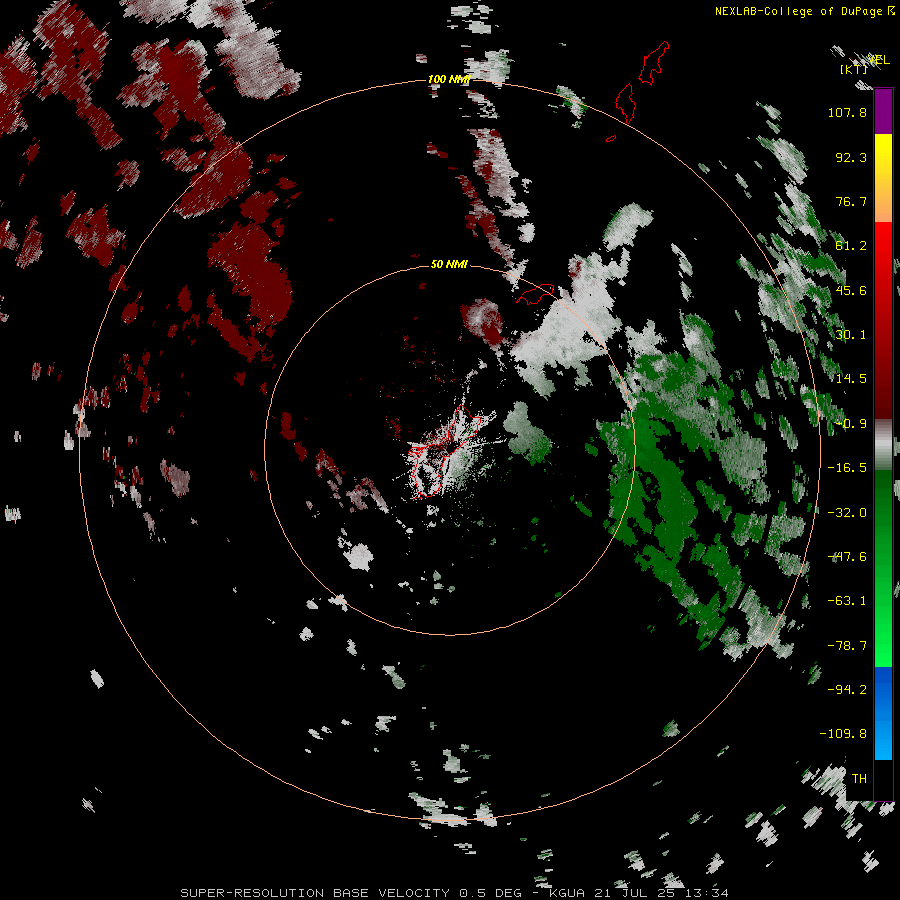Pick the bright red segment of the color bar
Screen dimensions: 900x900
tap(883, 247)
